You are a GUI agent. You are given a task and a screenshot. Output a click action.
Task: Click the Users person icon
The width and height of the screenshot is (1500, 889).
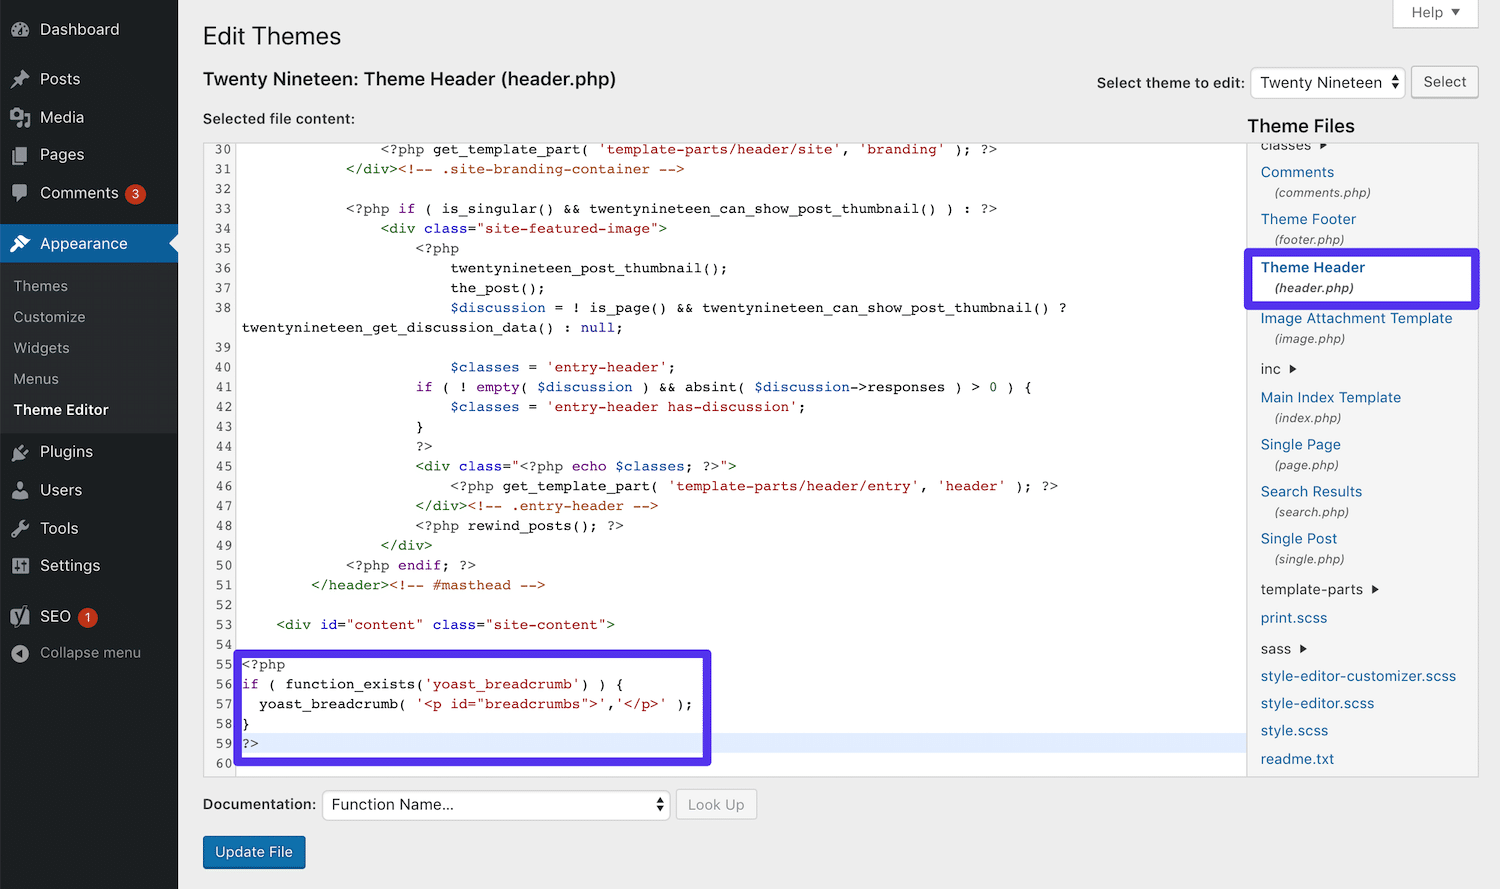(21, 489)
